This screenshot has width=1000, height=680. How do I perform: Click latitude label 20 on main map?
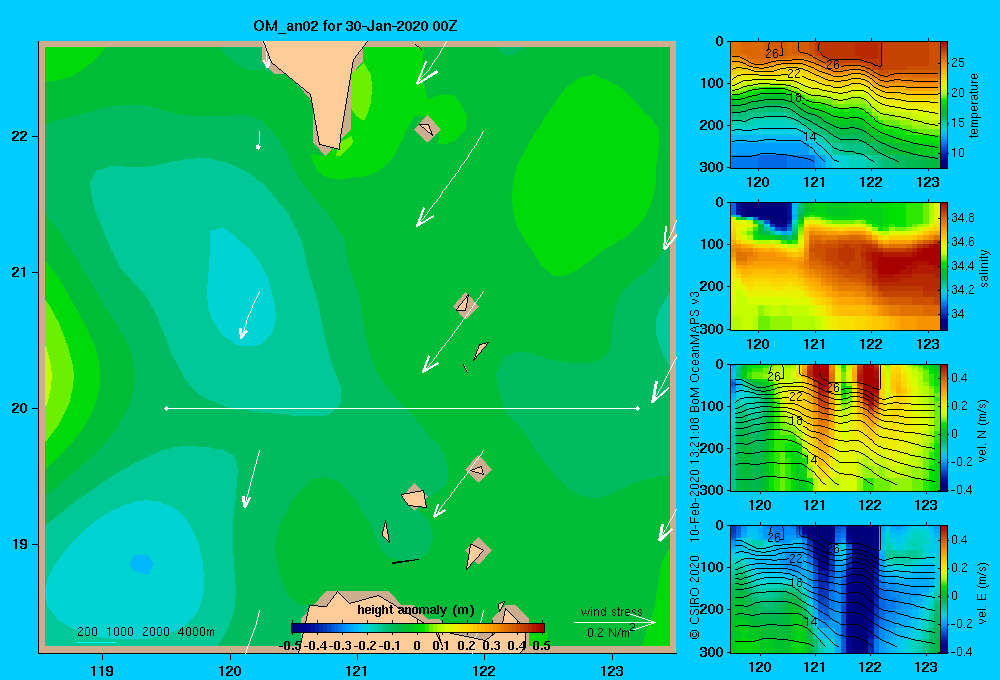tap(19, 408)
